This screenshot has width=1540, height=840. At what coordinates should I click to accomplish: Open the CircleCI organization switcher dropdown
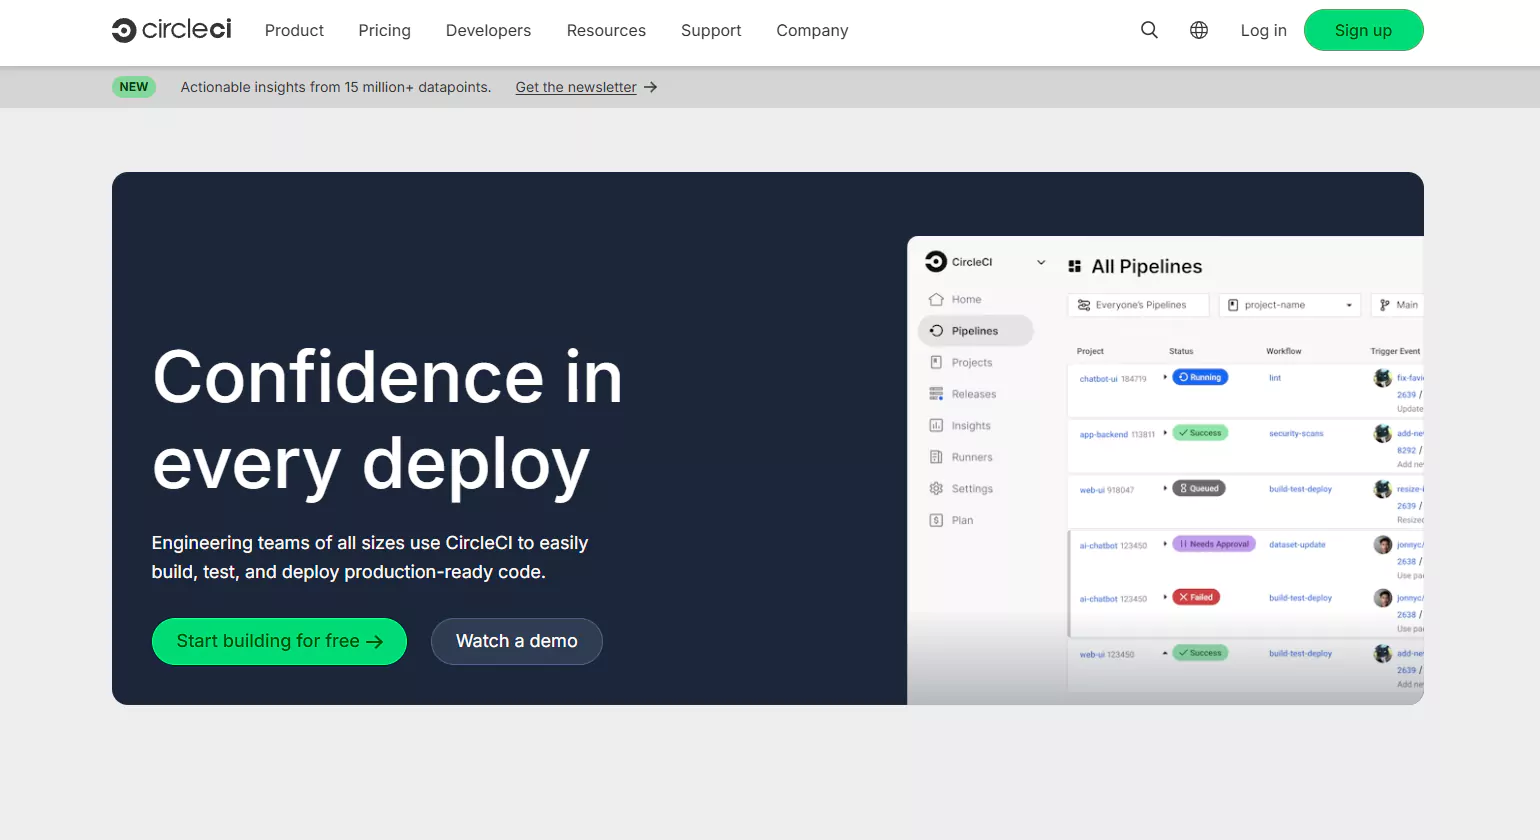click(x=1040, y=261)
